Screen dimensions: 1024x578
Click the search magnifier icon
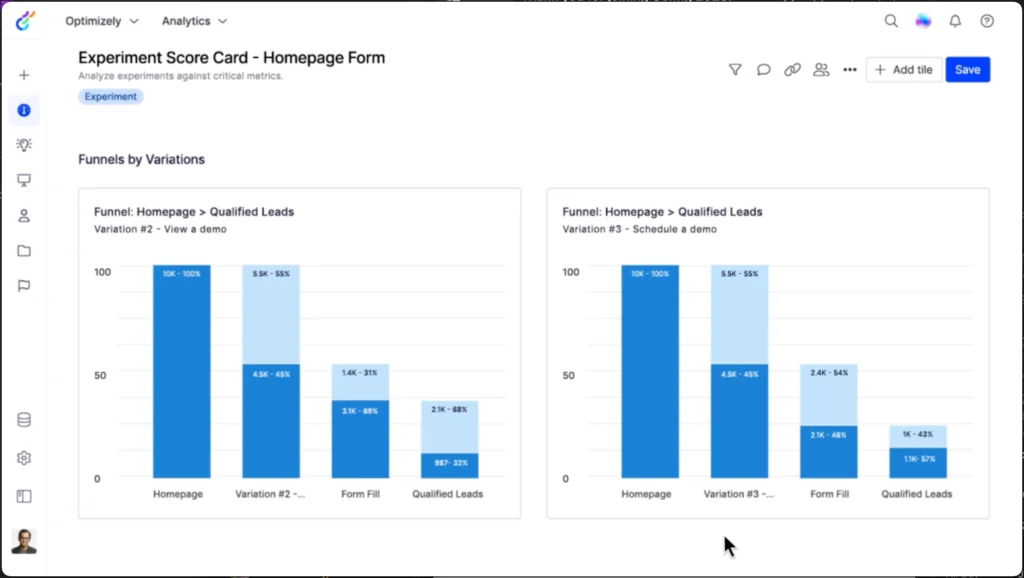[891, 21]
